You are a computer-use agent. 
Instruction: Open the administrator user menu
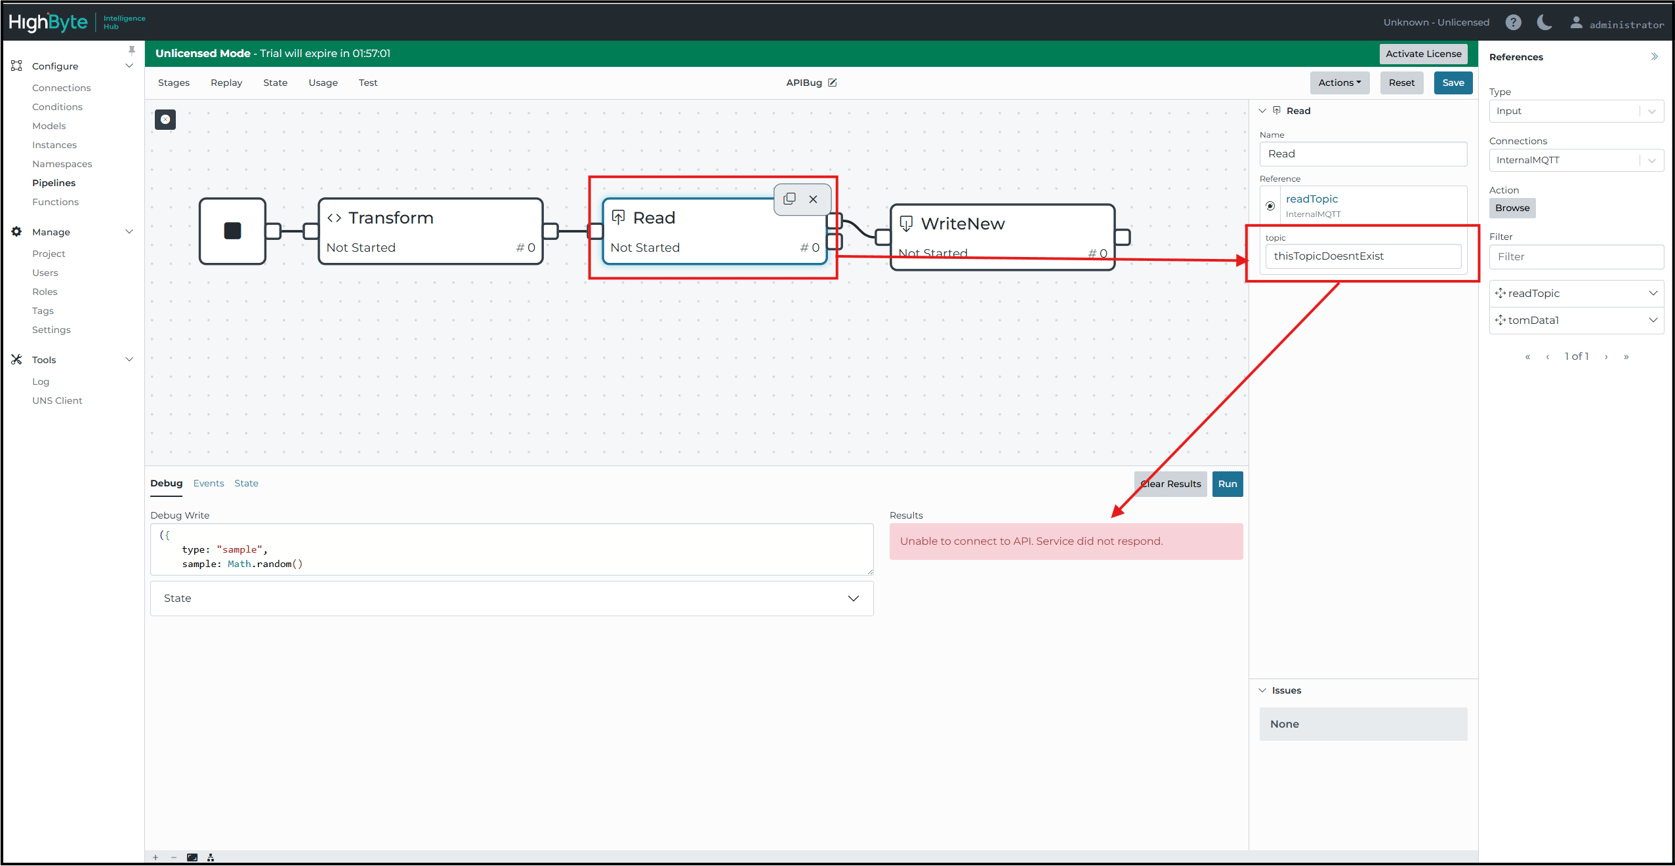(x=1617, y=23)
